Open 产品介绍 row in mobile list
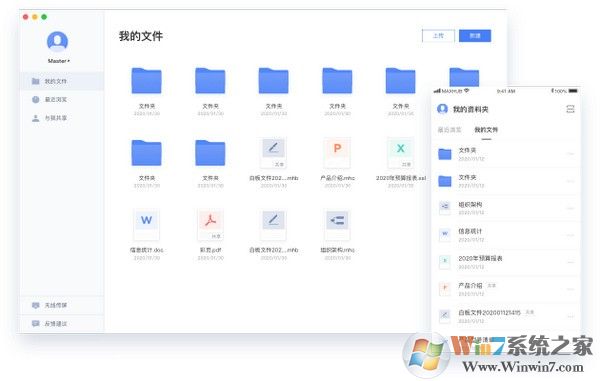The width and height of the screenshot is (600, 381). 505,289
